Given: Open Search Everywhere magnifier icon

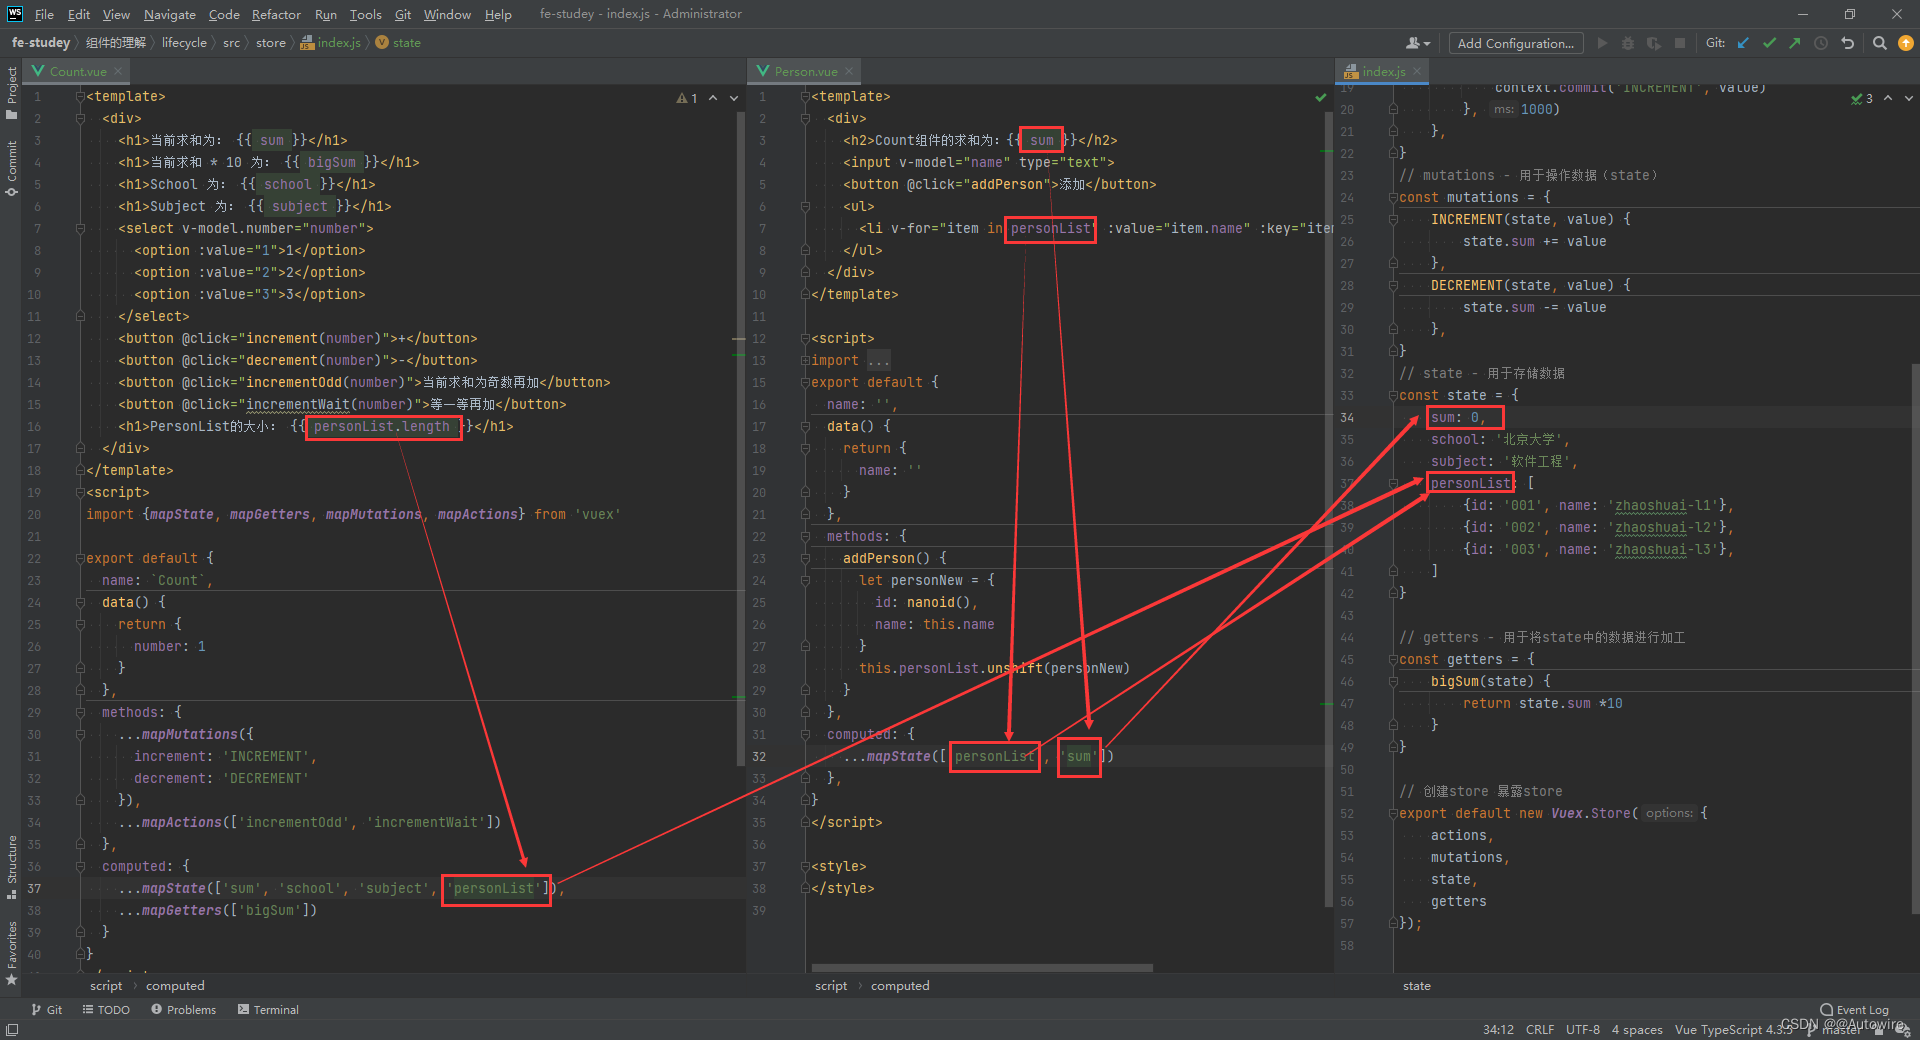Looking at the screenshot, I should [x=1880, y=43].
